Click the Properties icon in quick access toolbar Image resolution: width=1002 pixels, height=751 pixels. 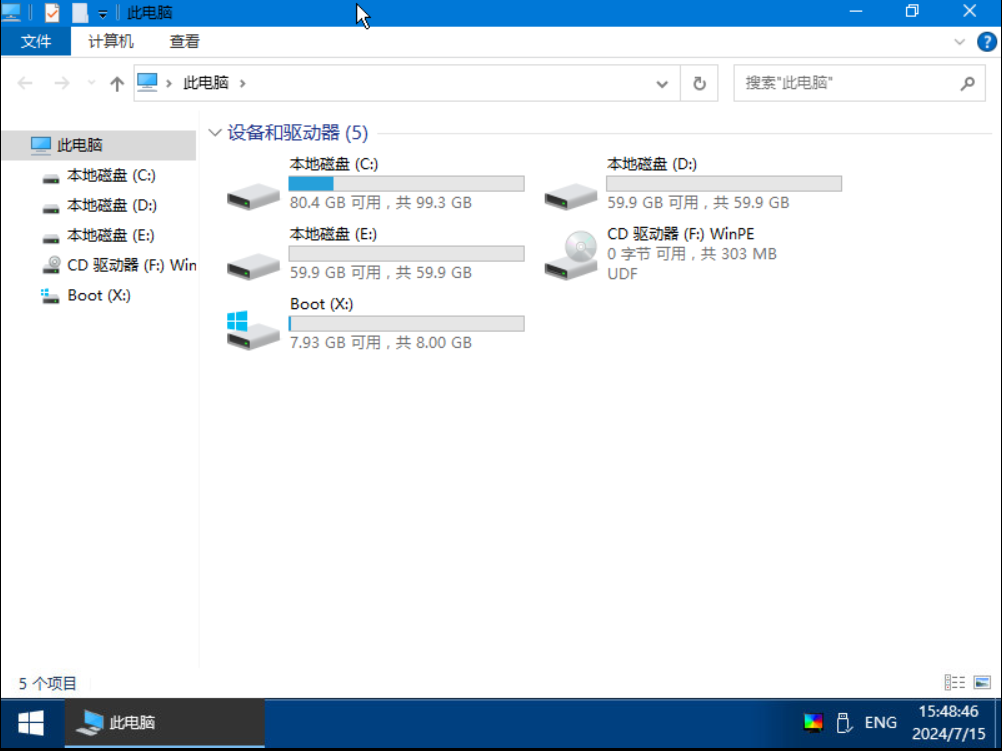[x=52, y=13]
